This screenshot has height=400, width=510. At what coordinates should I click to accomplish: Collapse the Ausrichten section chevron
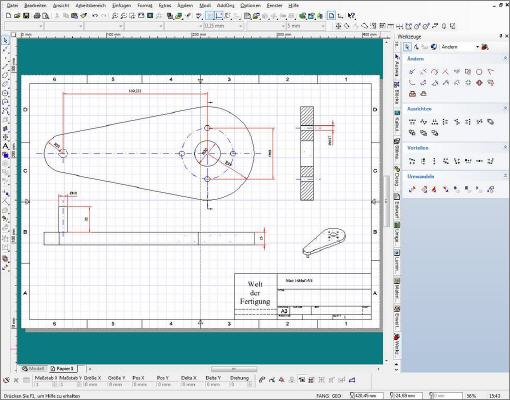505,108
